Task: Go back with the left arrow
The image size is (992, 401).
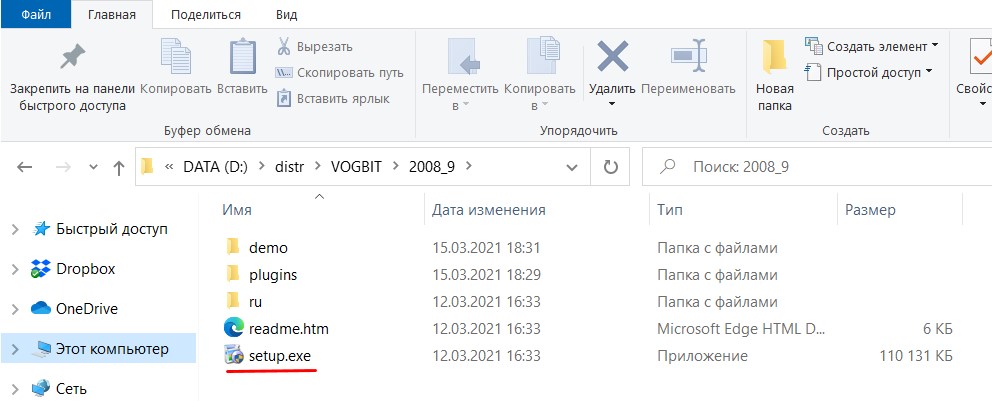Action: (x=24, y=167)
